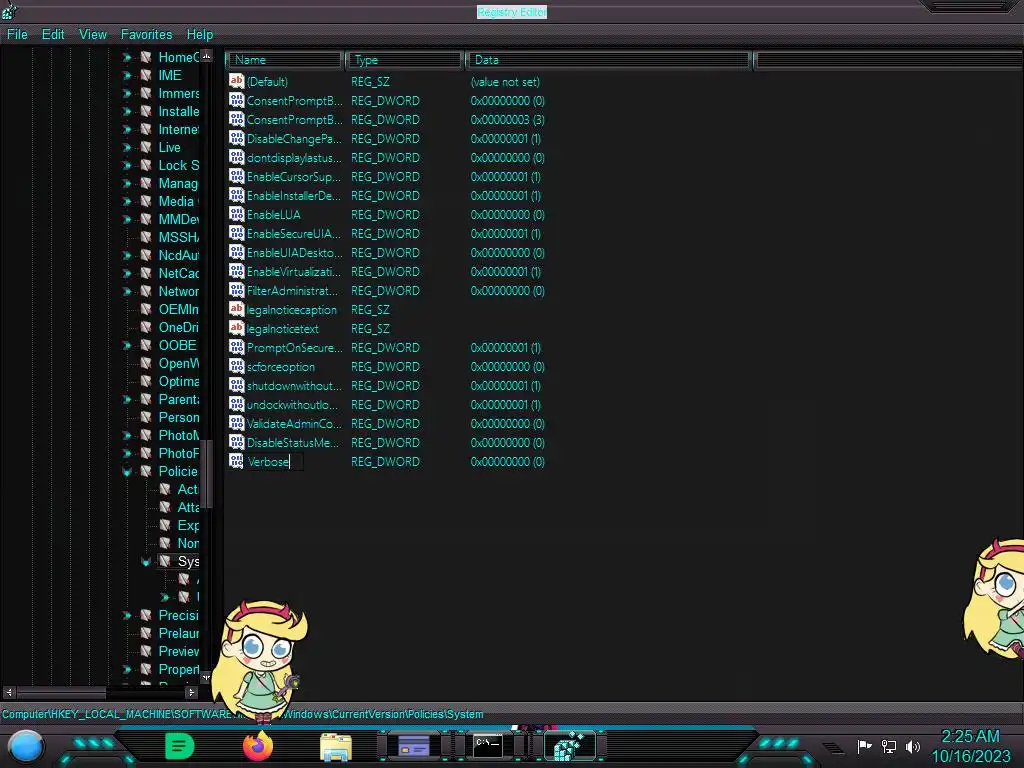Open the green notes app in taskbar
Viewport: 1024px width, 768px height.
point(180,746)
